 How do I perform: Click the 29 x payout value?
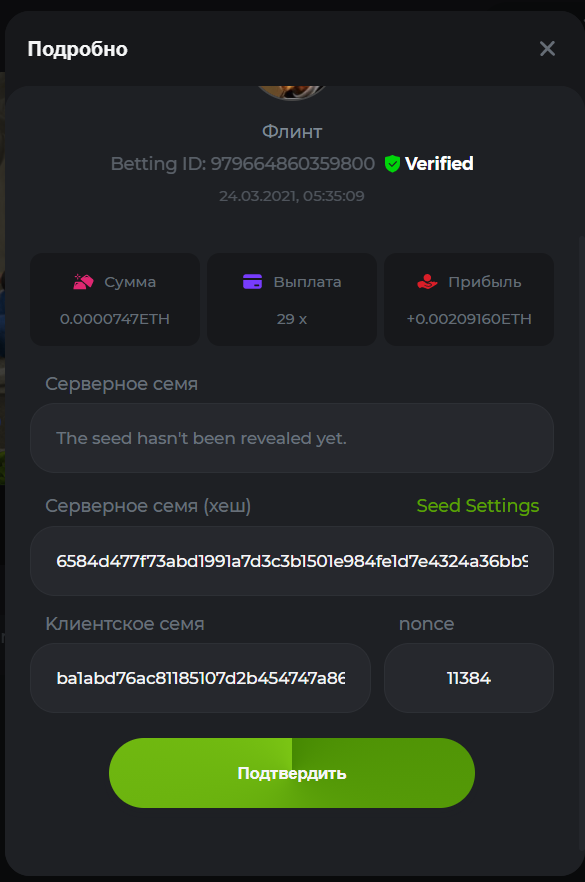pyautogui.click(x=291, y=319)
